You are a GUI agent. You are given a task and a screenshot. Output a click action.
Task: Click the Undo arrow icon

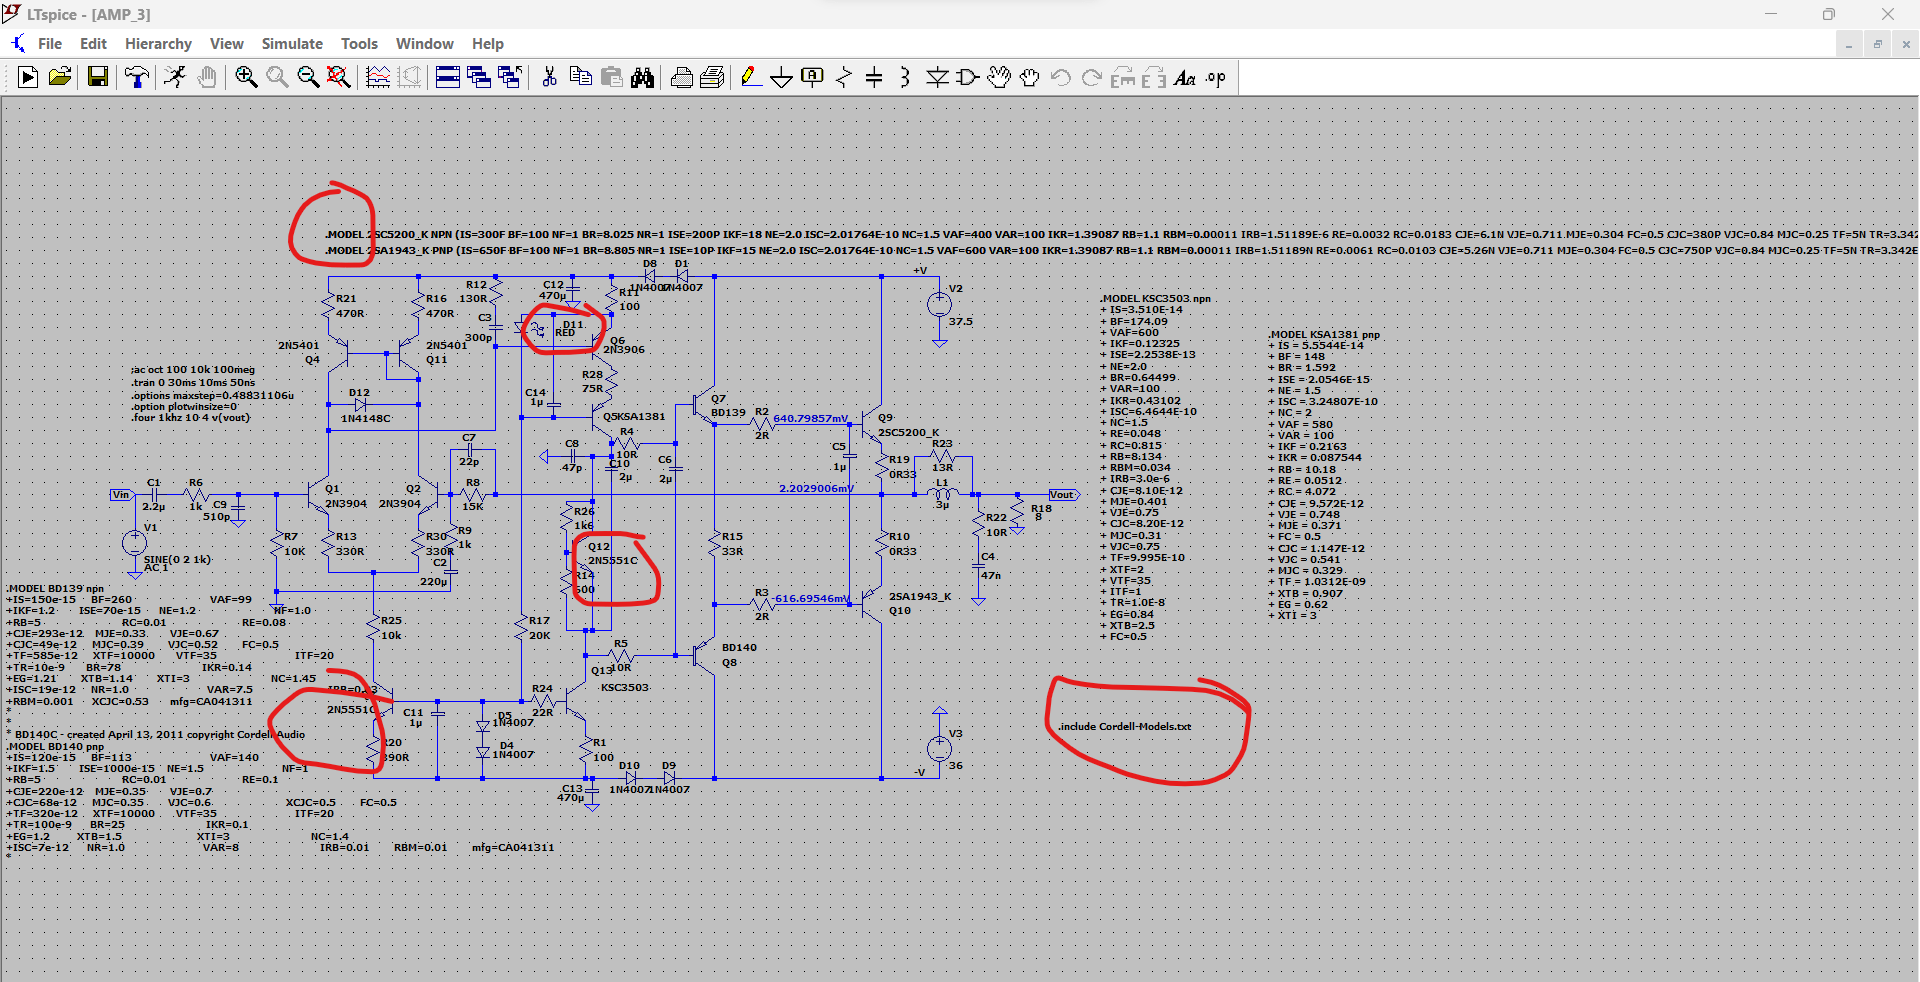click(x=1061, y=77)
